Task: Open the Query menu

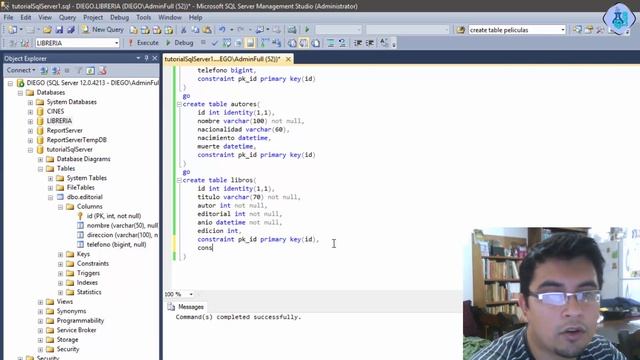Action: point(67,18)
